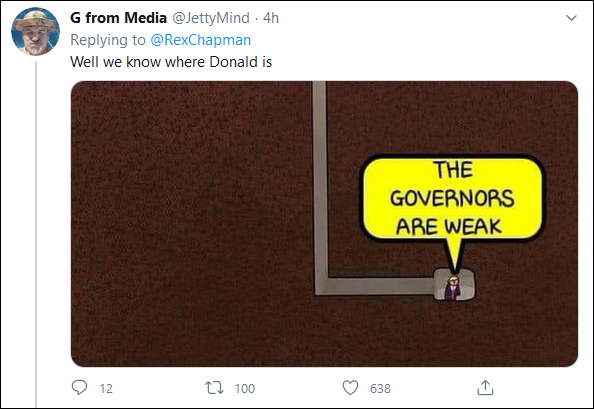Open the G from Media profile avatar
Viewport: 594px width, 409px height.
click(x=35, y=31)
